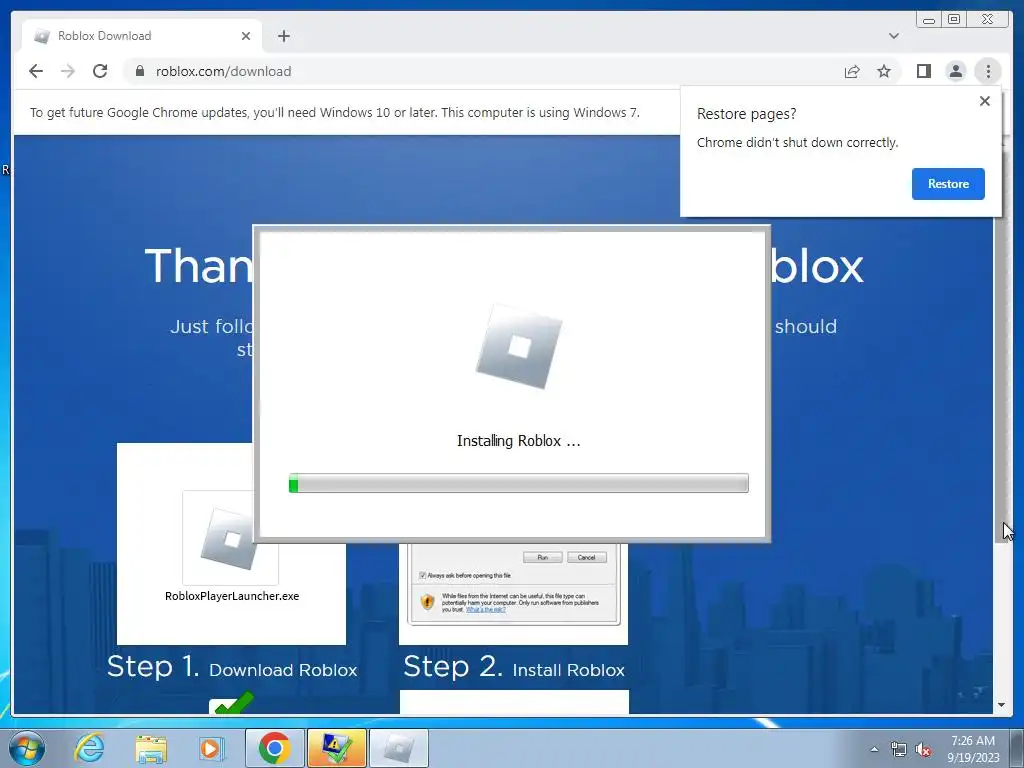The height and width of the screenshot is (768, 1024).
Task: Open the Windows Start button
Action: [x=27, y=748]
